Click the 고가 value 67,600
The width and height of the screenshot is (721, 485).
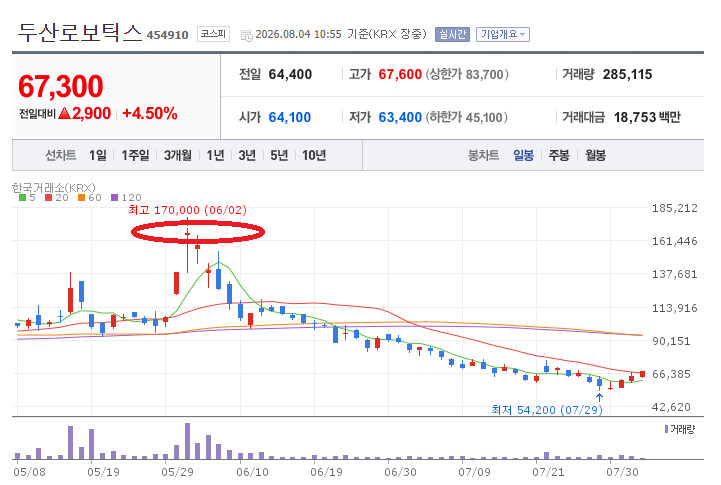click(x=400, y=74)
